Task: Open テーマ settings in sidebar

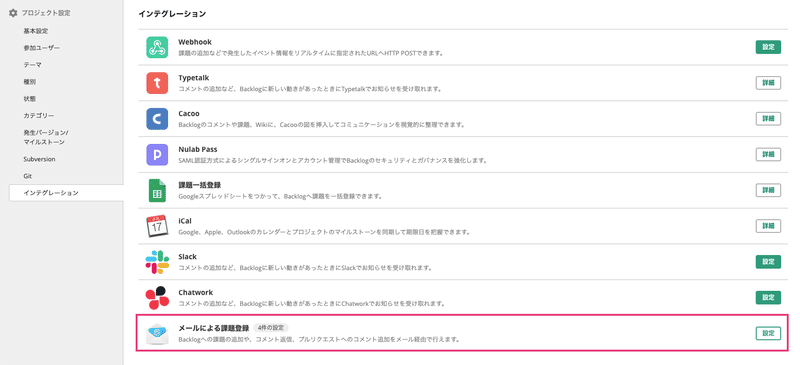Action: (x=33, y=65)
